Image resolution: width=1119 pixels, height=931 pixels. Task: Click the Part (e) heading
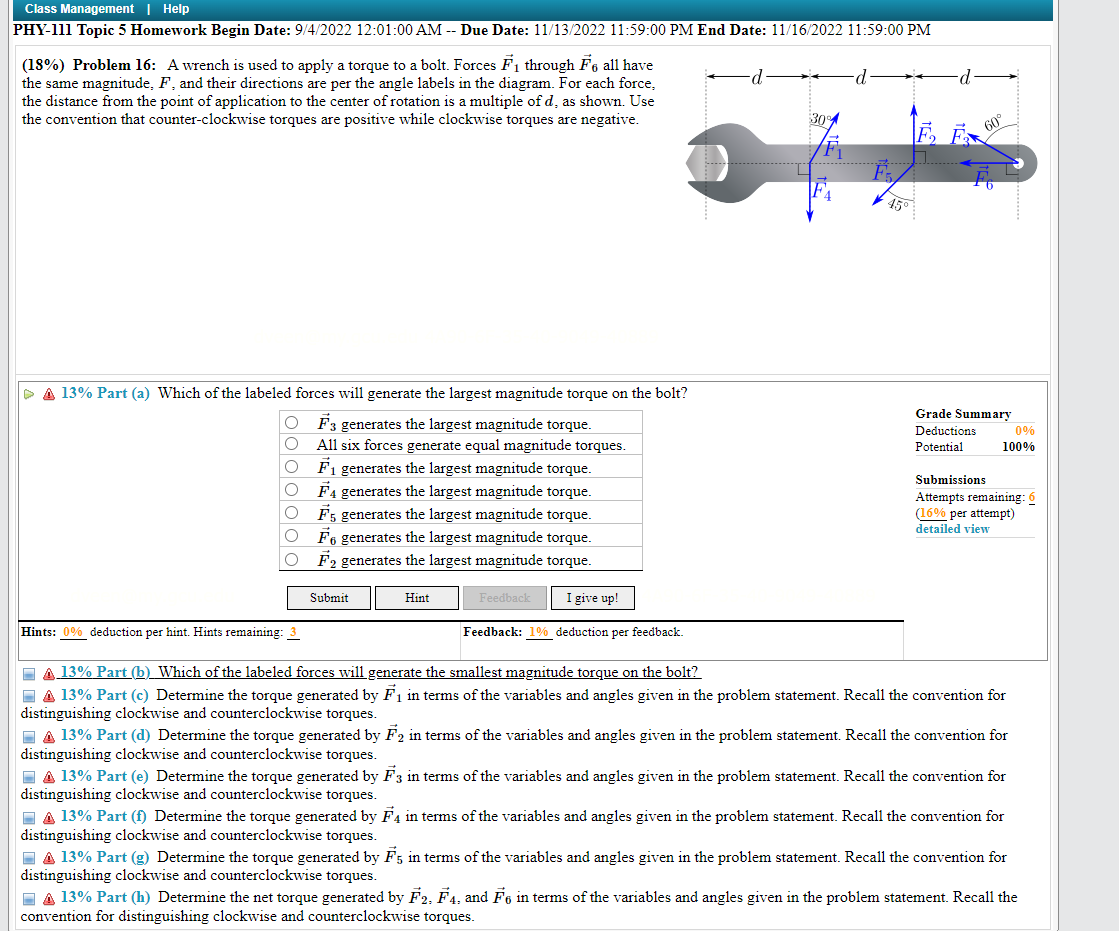tap(105, 775)
